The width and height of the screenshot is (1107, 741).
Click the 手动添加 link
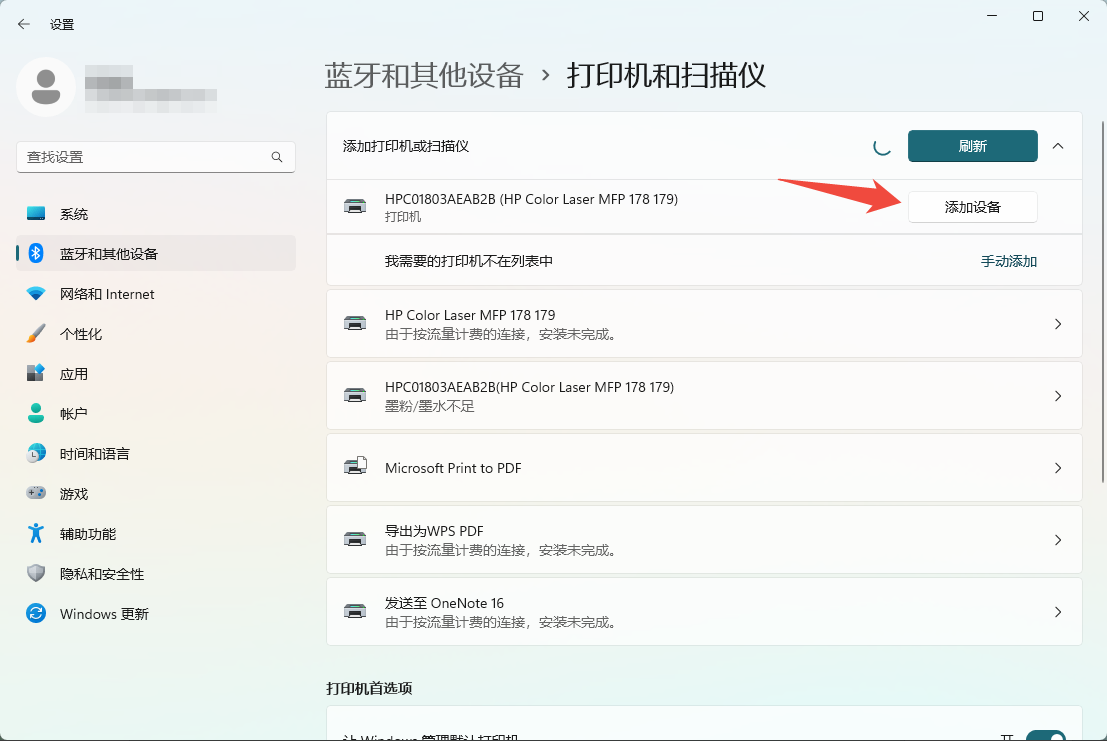pyautogui.click(x=1008, y=261)
